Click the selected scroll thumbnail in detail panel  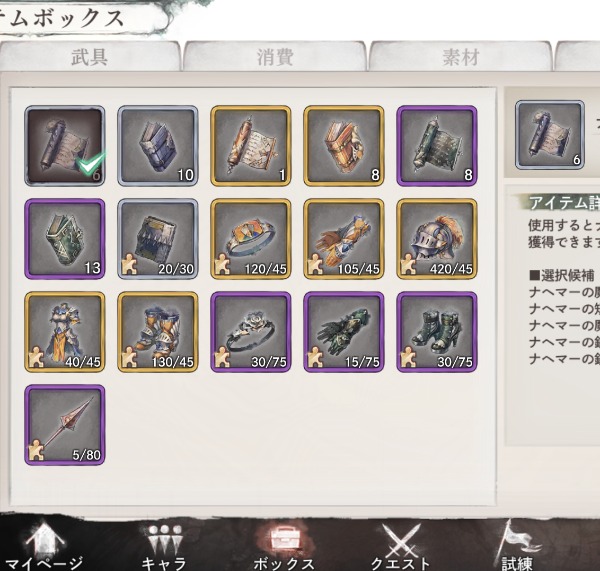(549, 135)
